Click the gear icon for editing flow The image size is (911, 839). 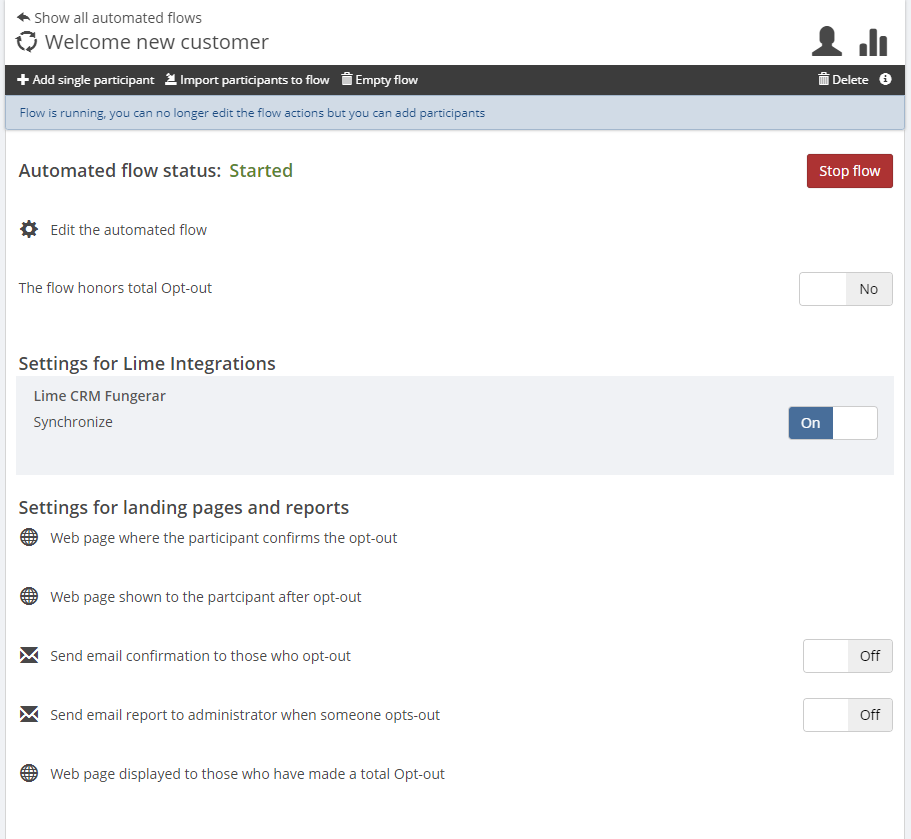(29, 230)
